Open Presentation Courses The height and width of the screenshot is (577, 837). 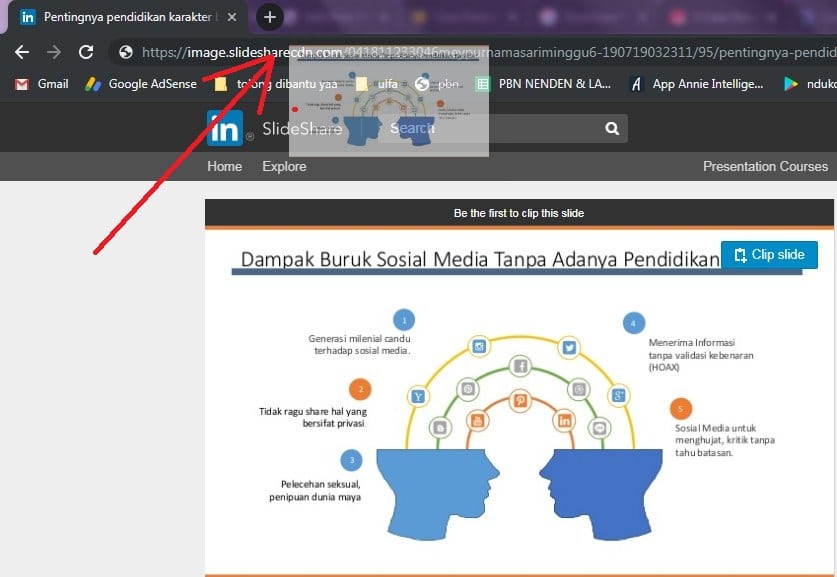coord(765,167)
